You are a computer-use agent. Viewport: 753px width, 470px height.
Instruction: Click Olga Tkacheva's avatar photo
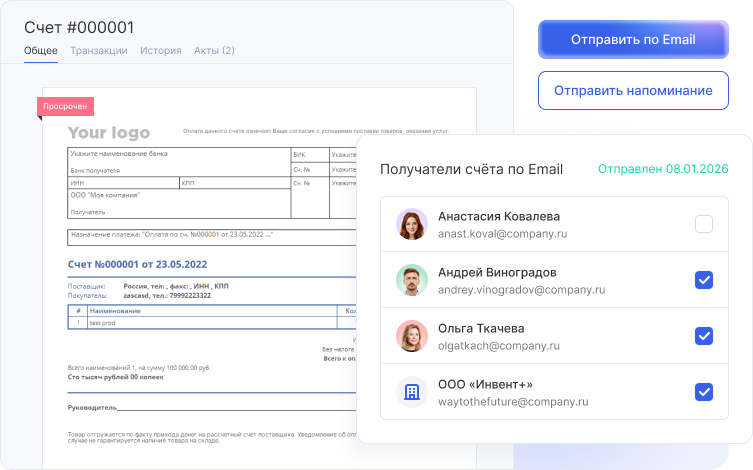click(x=411, y=336)
